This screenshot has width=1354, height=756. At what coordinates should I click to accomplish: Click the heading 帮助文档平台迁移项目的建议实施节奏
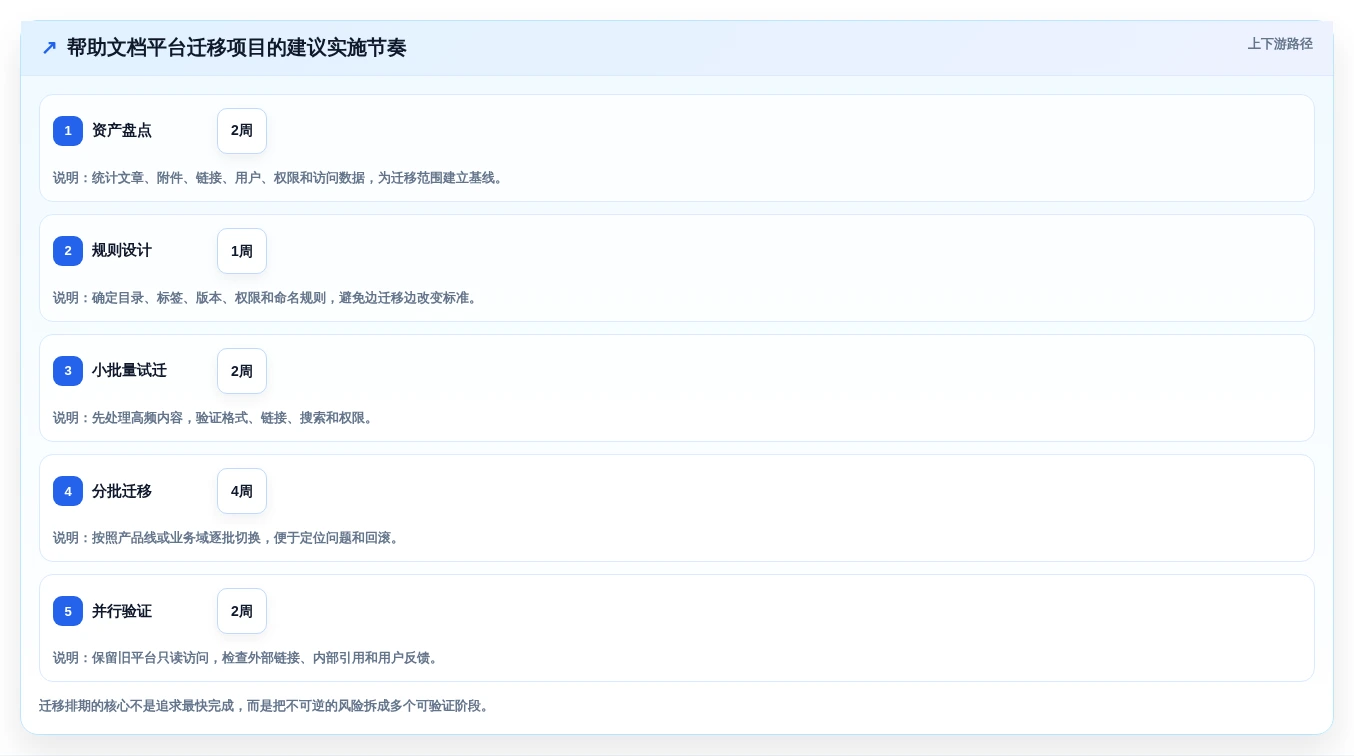tap(237, 48)
